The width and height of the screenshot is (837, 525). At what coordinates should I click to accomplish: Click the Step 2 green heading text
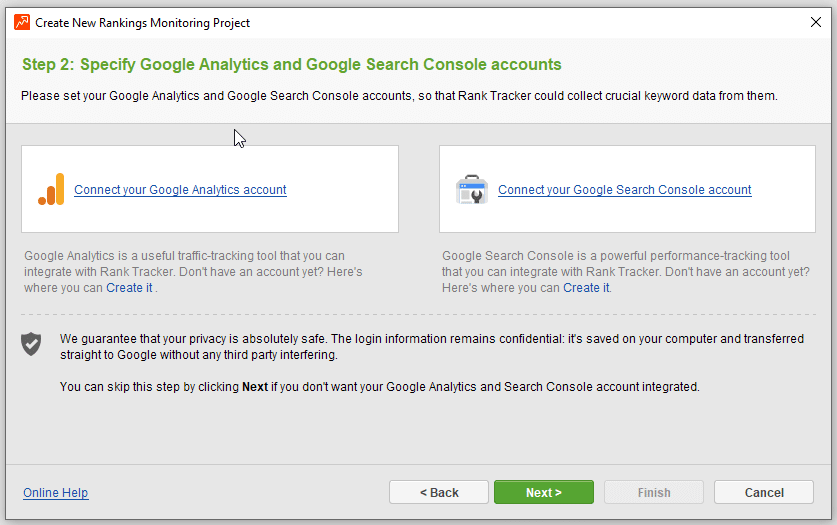(291, 65)
